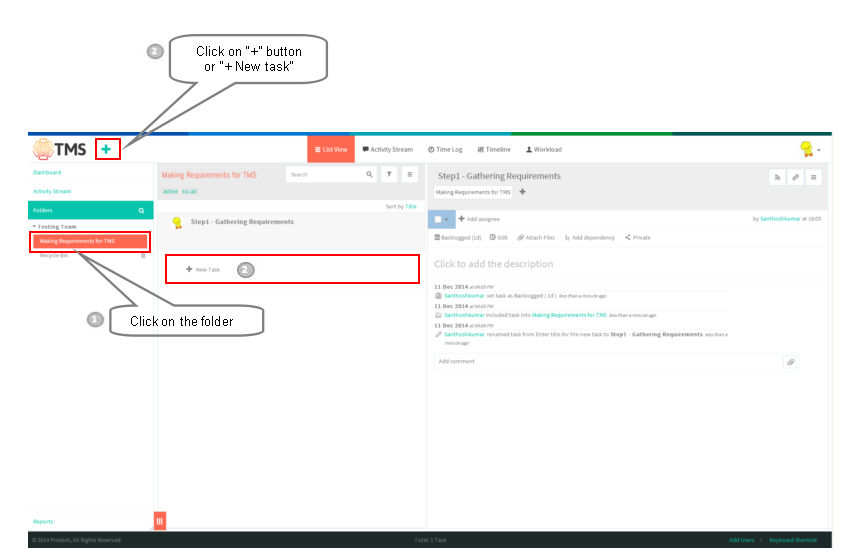Image resolution: width=847 pixels, height=560 pixels.
Task: Click the green plus button beside the TMS logo
Action: 106,149
